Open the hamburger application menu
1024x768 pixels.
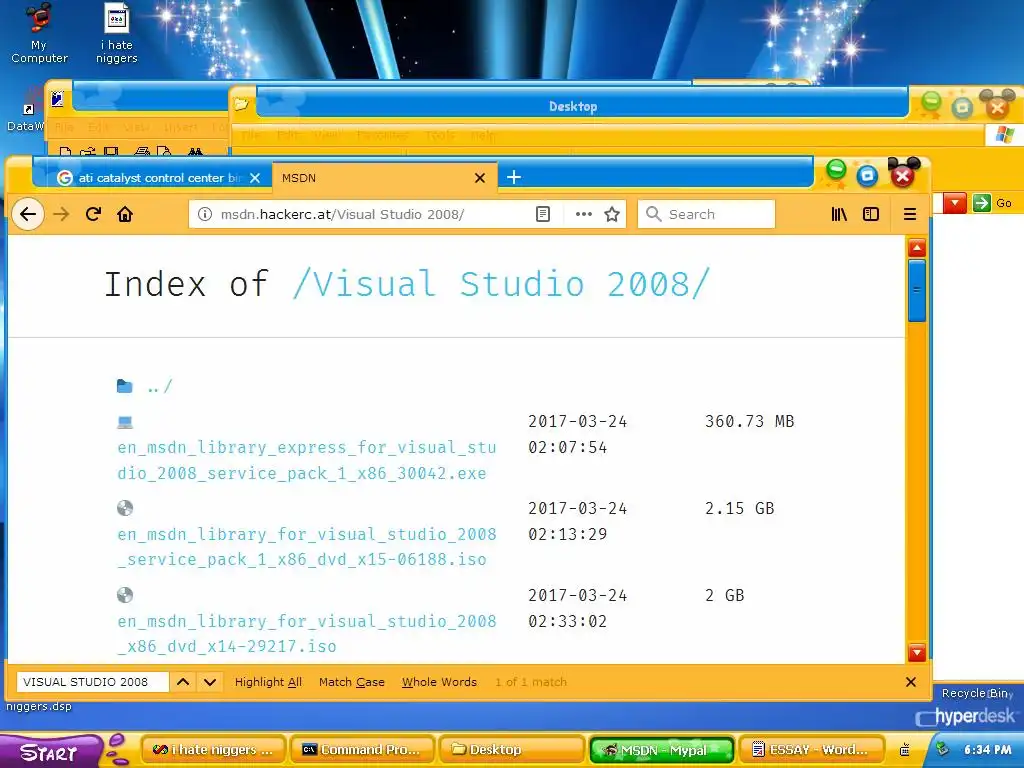tap(910, 214)
